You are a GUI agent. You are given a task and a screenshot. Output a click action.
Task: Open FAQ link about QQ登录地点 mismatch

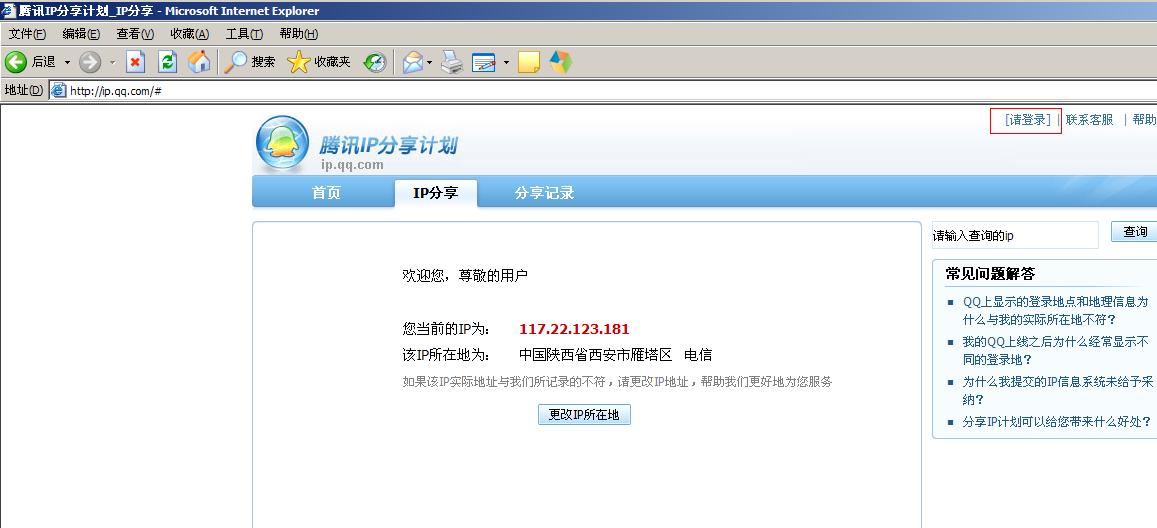[1056, 310]
